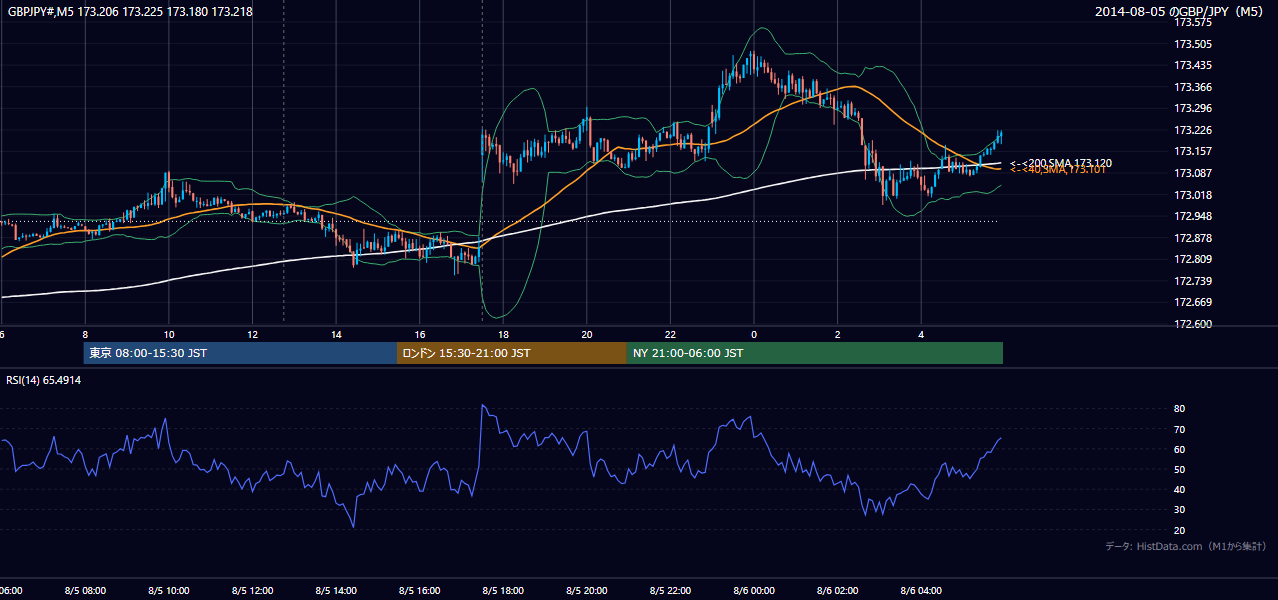This screenshot has width=1278, height=600.
Task: Select the NY 21:00-06:00 JST session bar
Action: point(815,353)
